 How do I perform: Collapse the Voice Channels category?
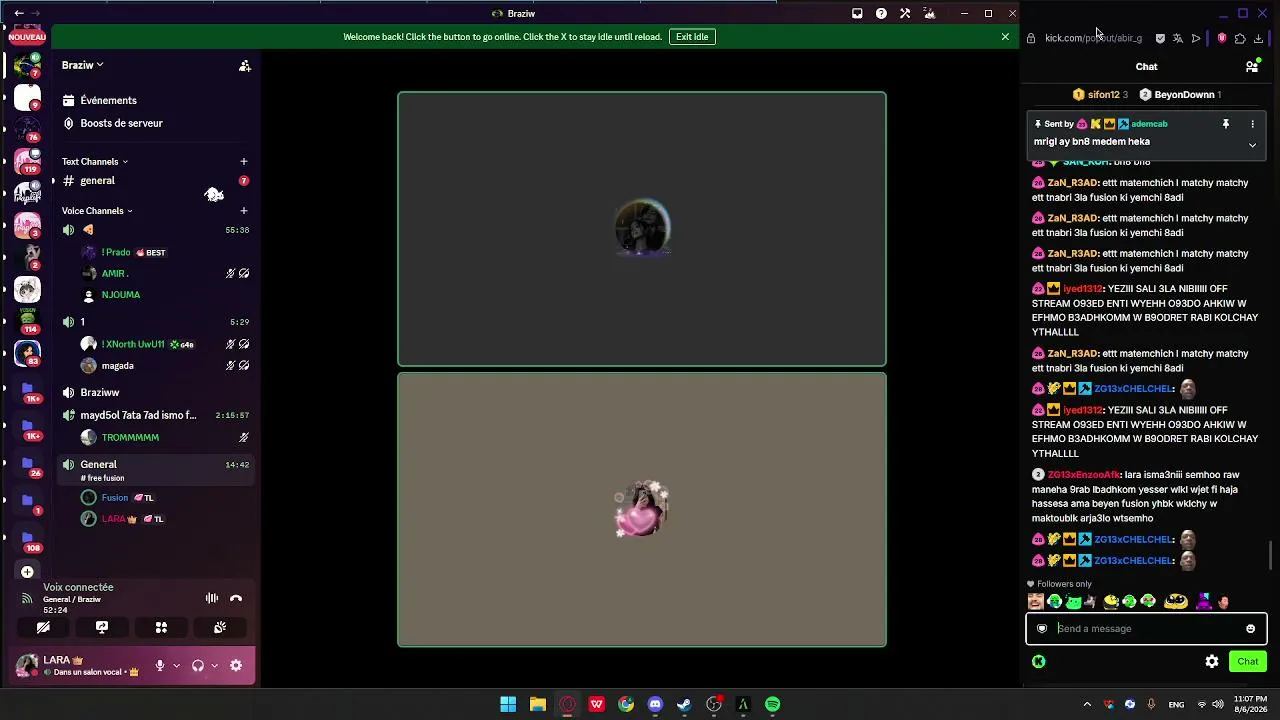97,211
